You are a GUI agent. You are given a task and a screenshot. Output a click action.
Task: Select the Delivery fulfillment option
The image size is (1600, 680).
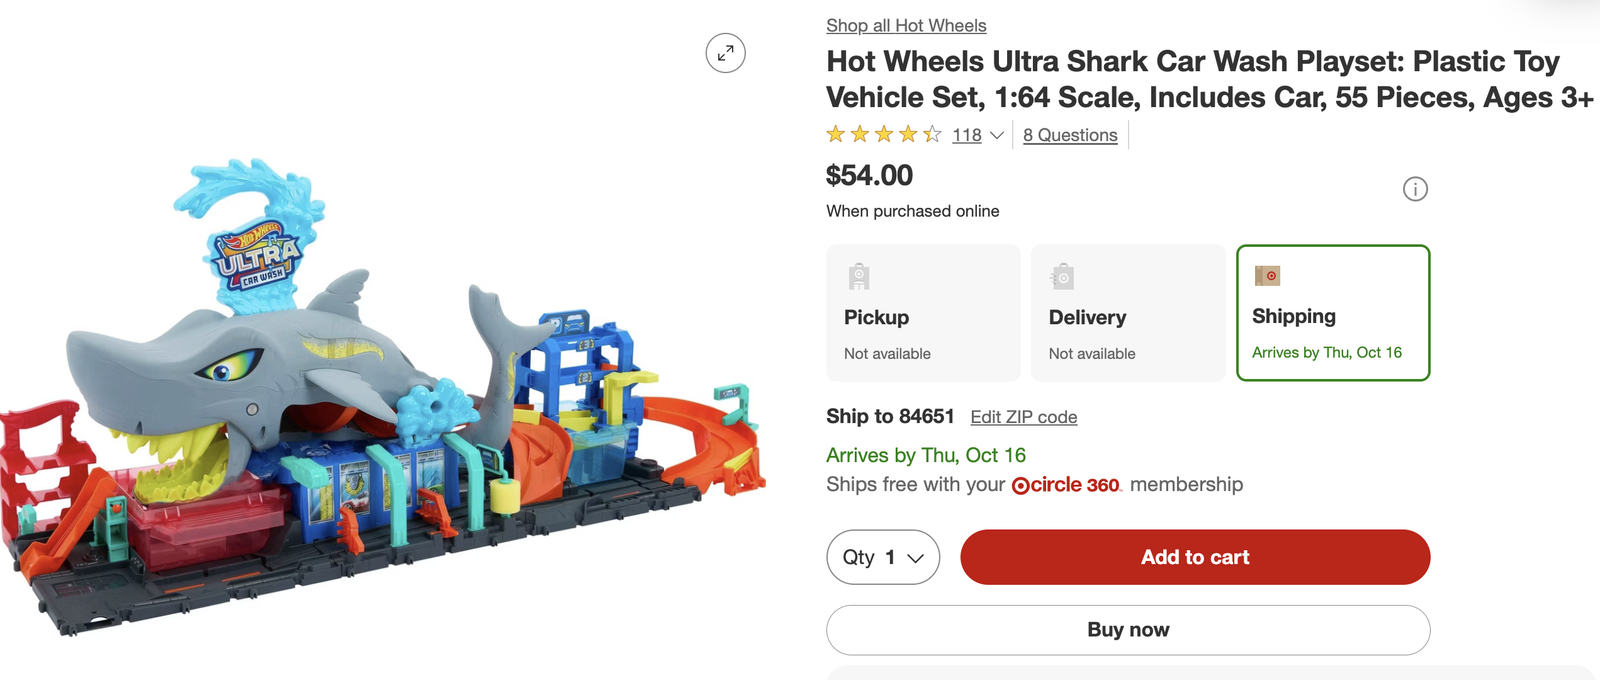[1127, 313]
